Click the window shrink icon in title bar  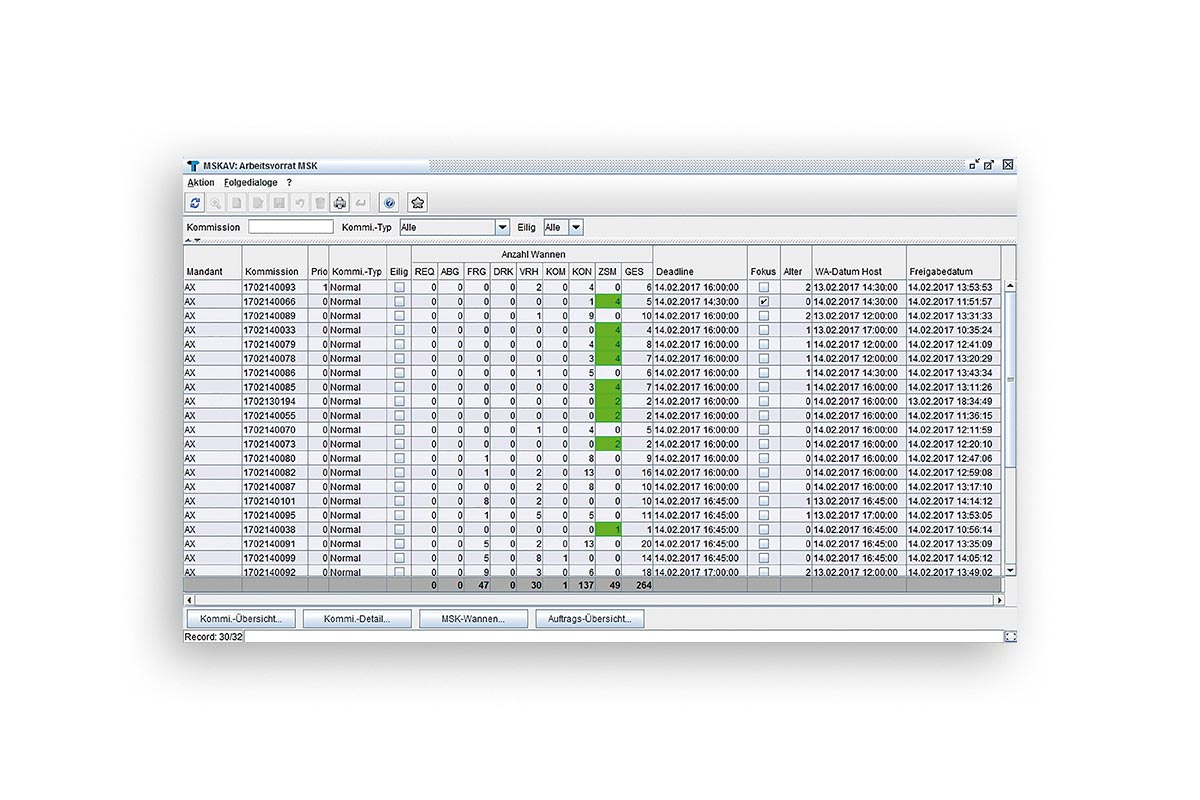[974, 165]
